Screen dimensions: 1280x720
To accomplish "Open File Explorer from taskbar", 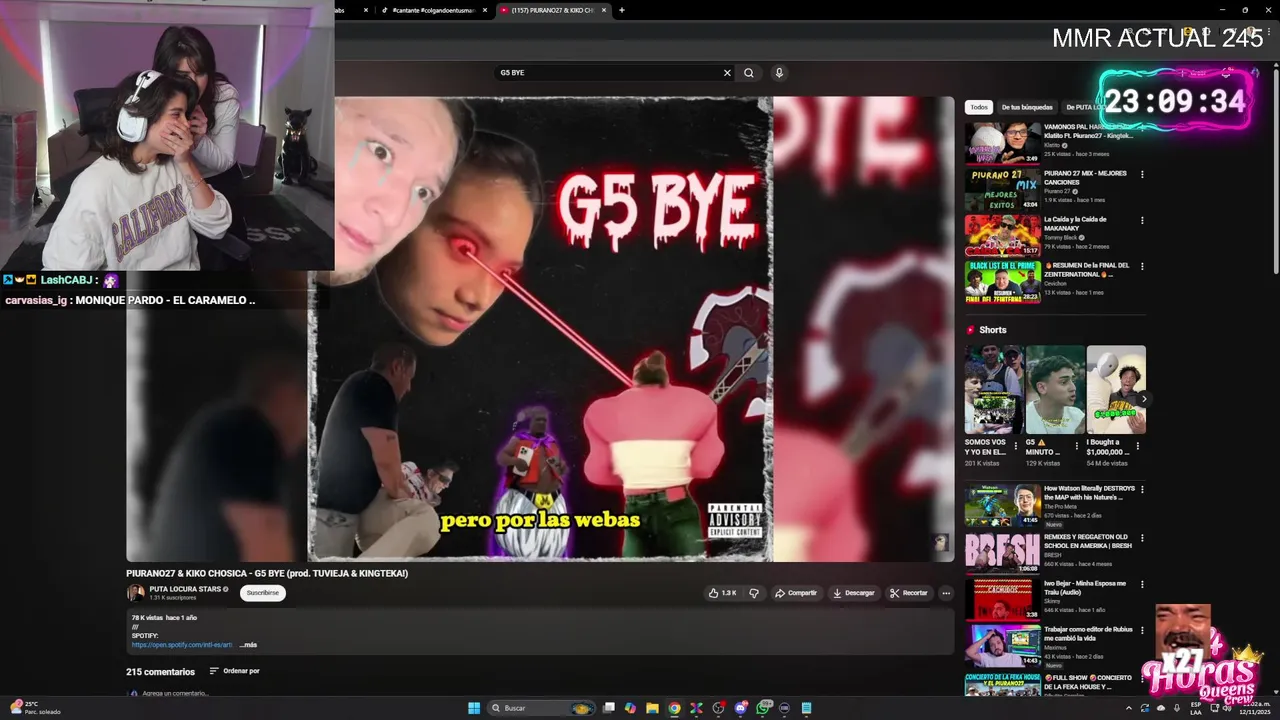I will tap(652, 708).
